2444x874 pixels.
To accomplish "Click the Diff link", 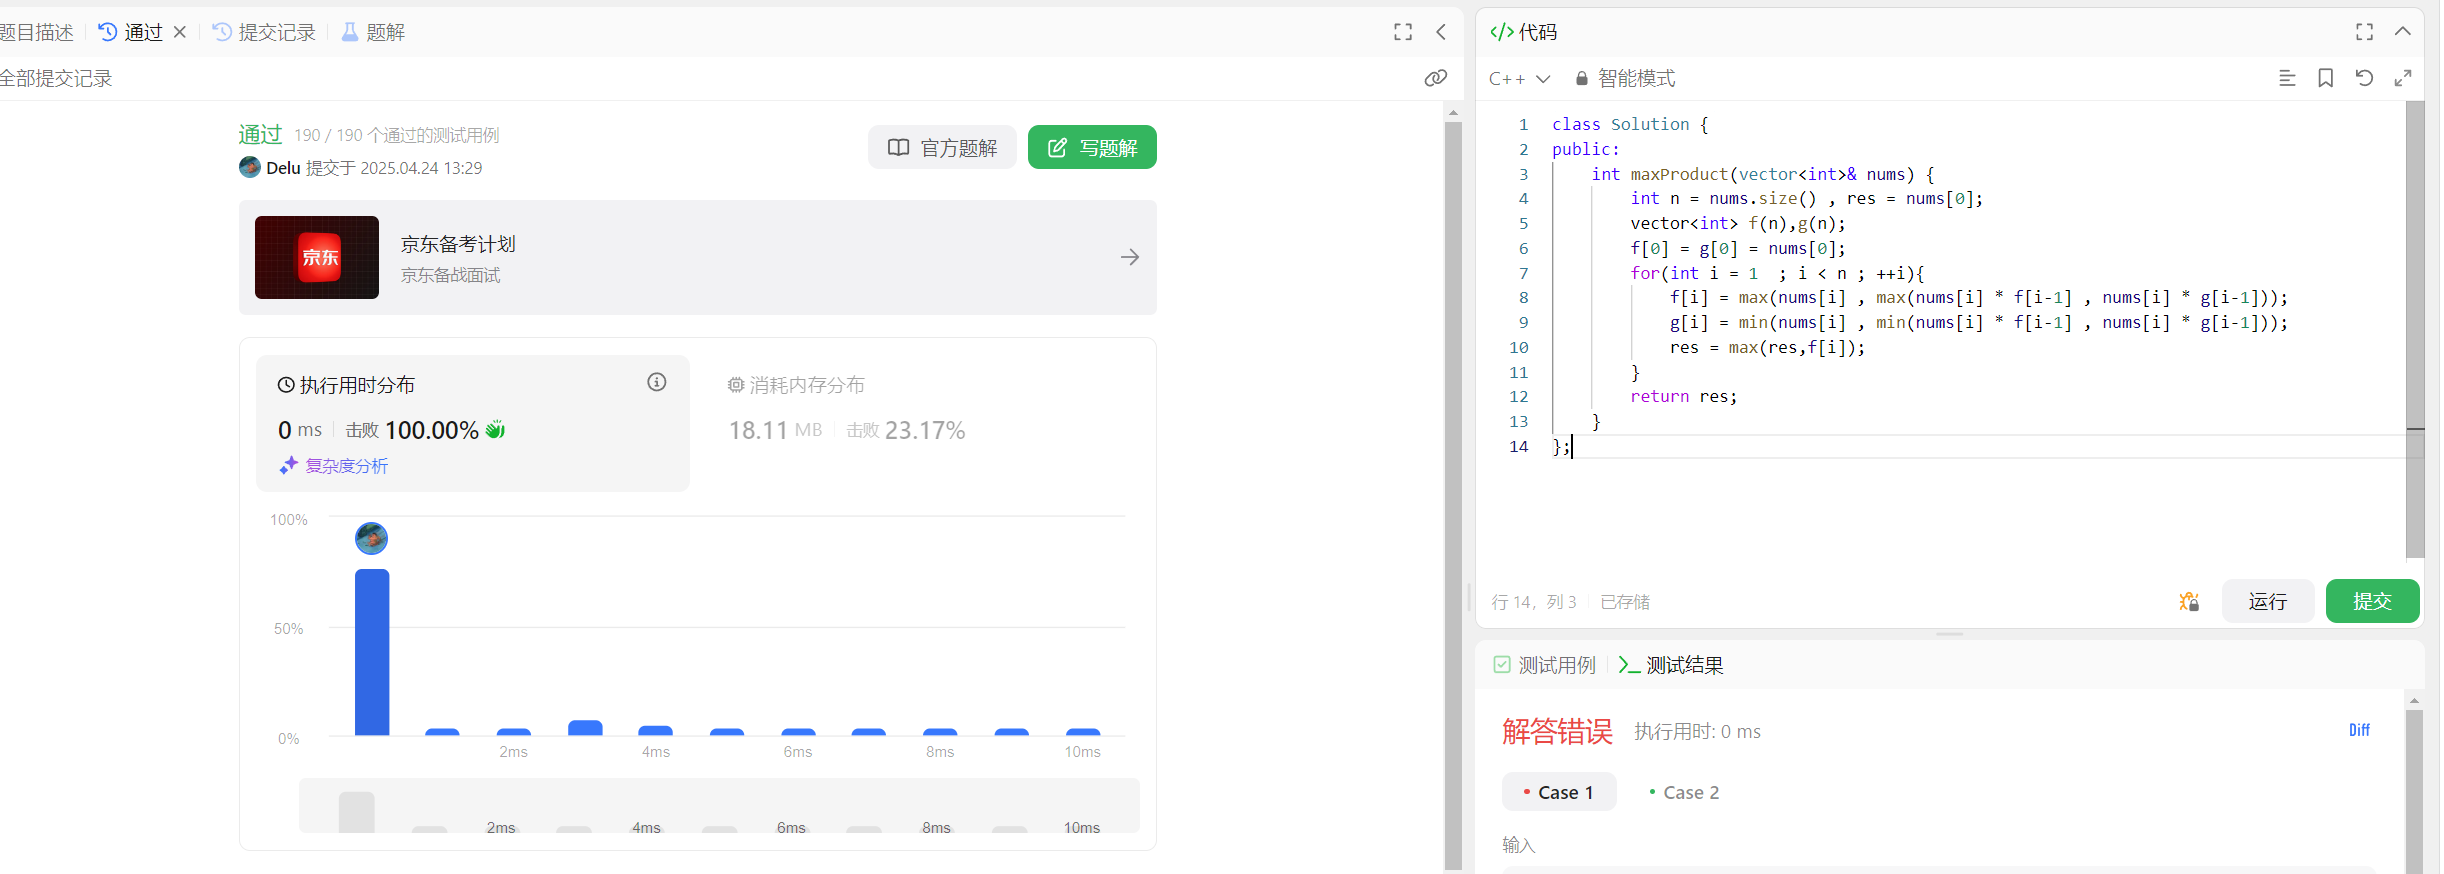I will (2359, 730).
